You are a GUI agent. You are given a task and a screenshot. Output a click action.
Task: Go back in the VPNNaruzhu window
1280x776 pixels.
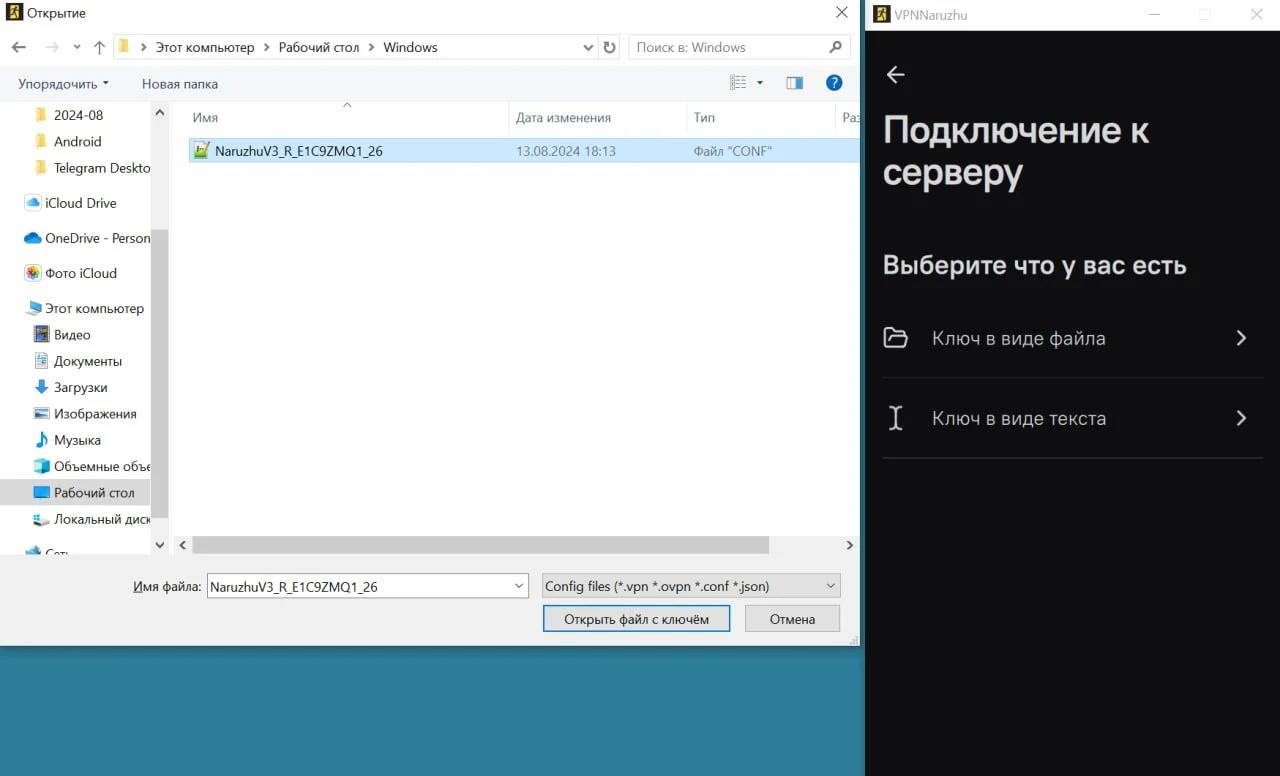coord(895,75)
